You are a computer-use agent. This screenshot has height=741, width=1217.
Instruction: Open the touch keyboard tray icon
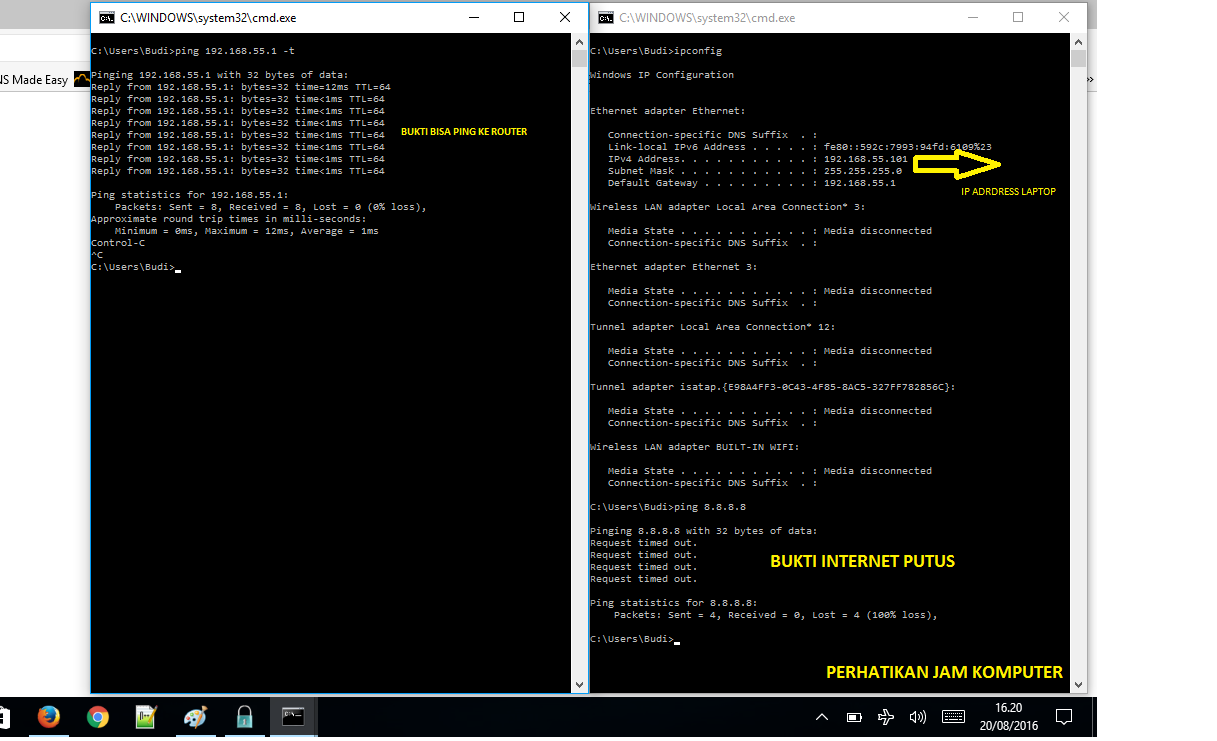[x=953, y=717]
